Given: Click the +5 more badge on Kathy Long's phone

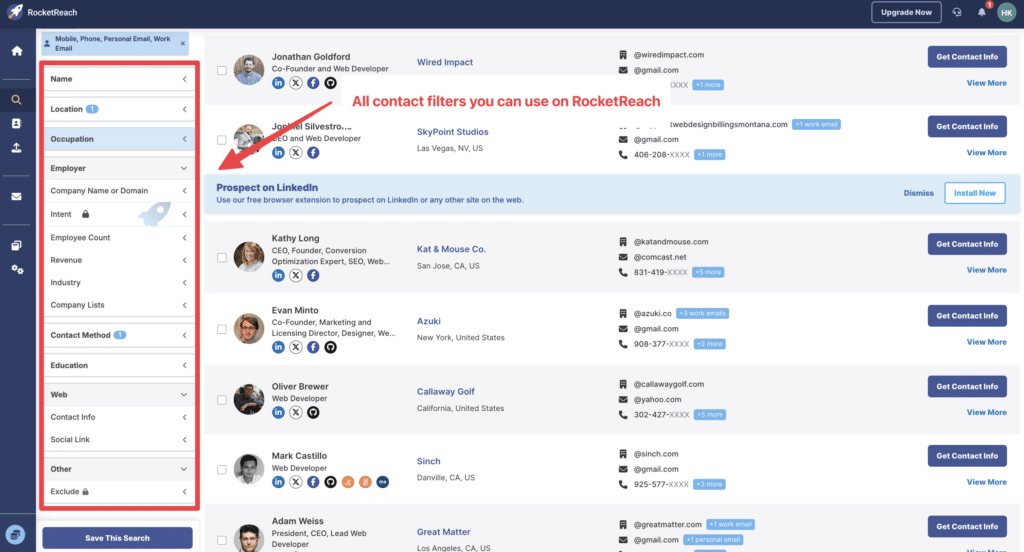Looking at the screenshot, I should [708, 272].
